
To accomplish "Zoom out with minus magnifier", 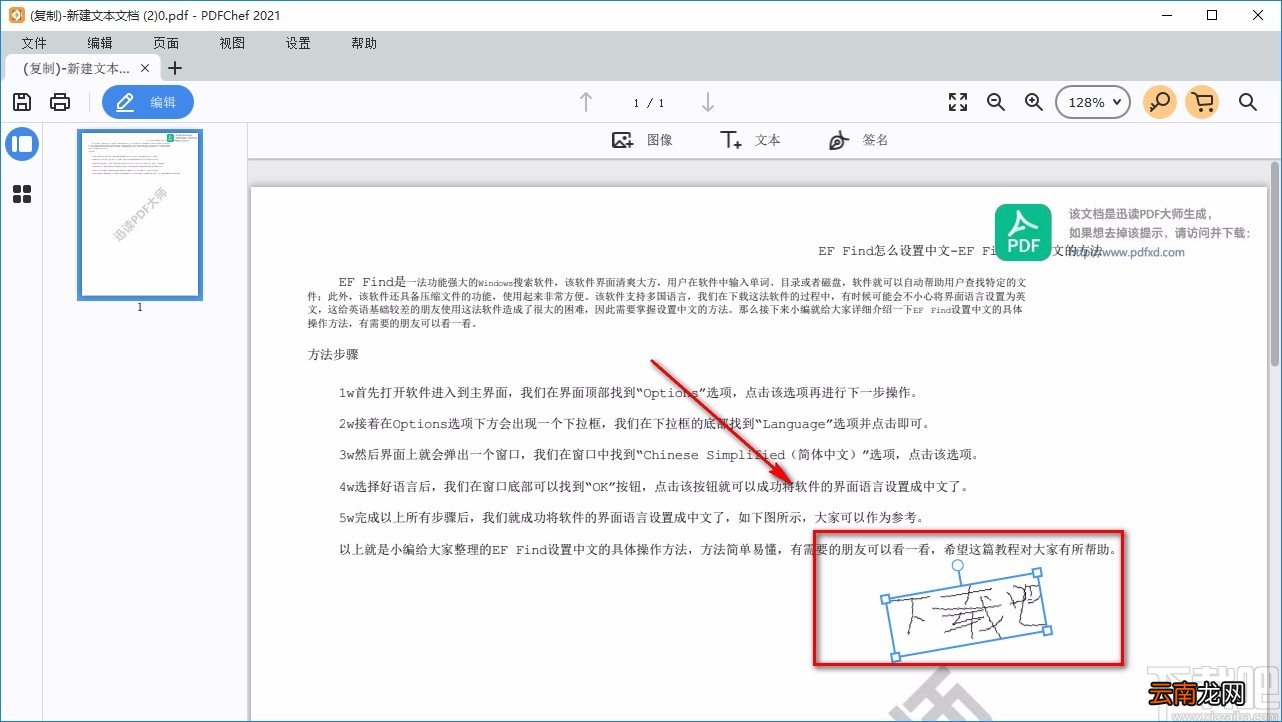I will click(x=996, y=102).
